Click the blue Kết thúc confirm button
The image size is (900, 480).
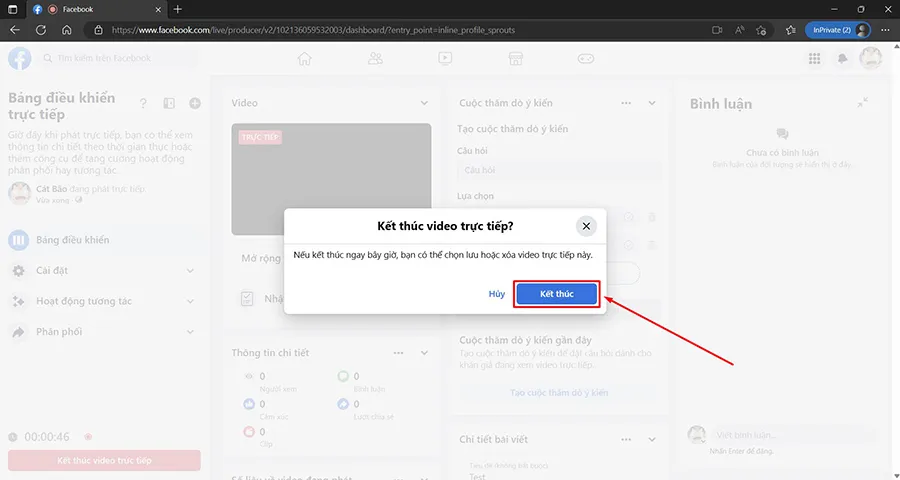pos(556,294)
